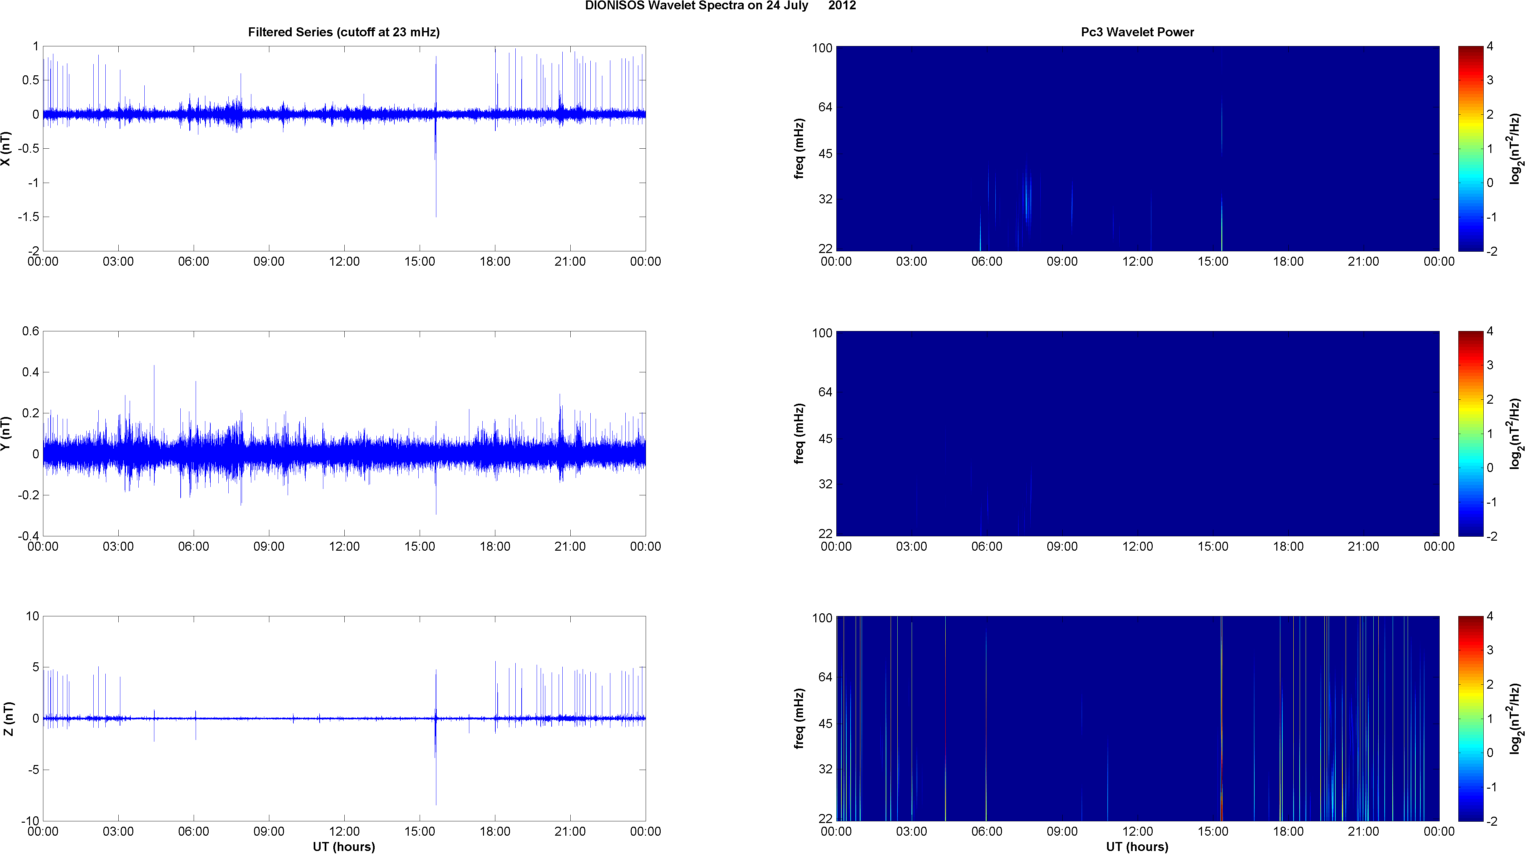This screenshot has height=854, width=1525.
Task: Open the Y component Pc3 wavelet spectrogram
Action: [x=1137, y=434]
